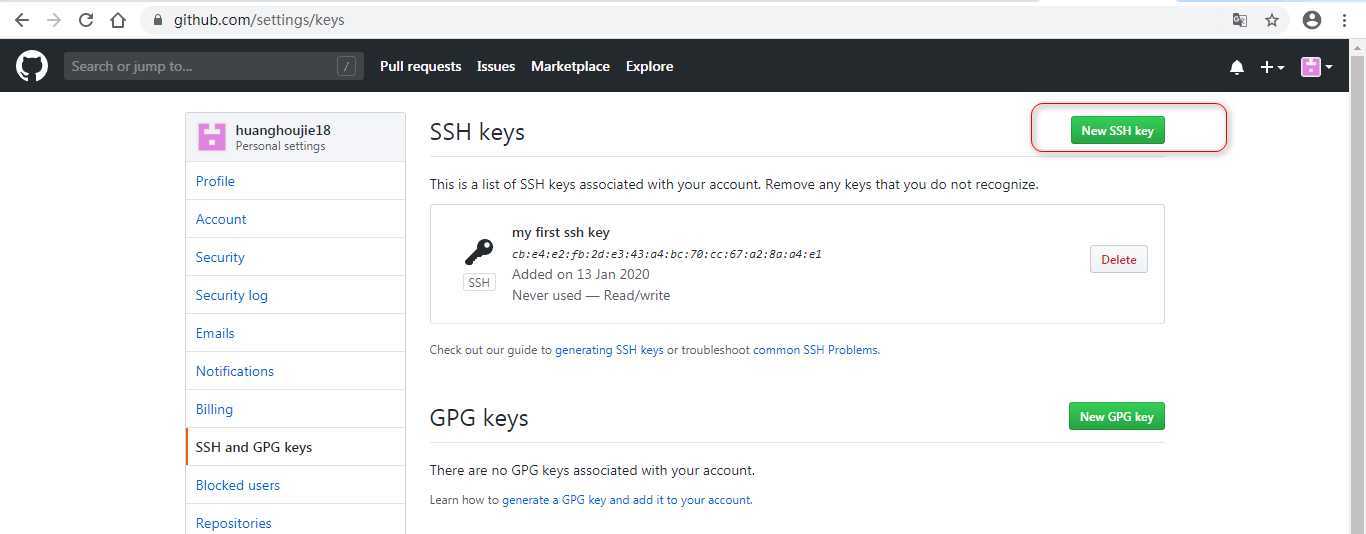This screenshot has height=534, width=1366.
Task: Reload the page with the refresh icon
Action: [x=86, y=20]
